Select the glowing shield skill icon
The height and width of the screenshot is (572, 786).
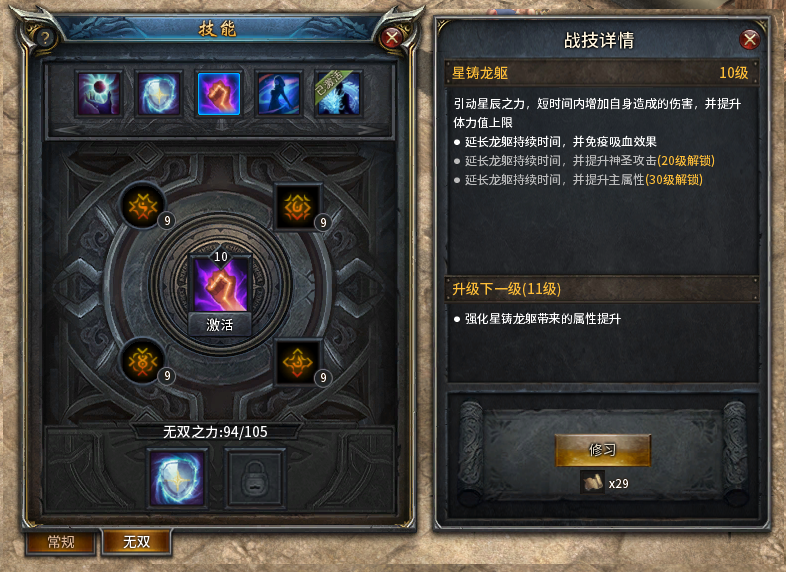click(x=159, y=94)
